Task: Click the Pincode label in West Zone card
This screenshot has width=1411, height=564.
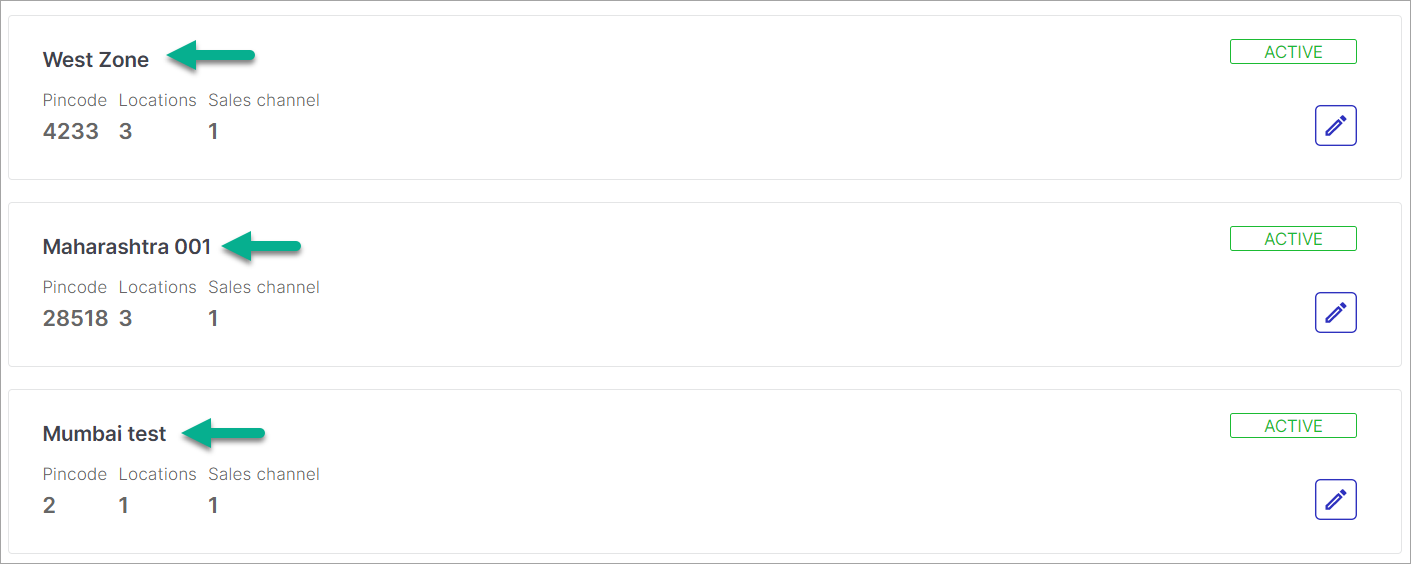Action: click(x=75, y=100)
